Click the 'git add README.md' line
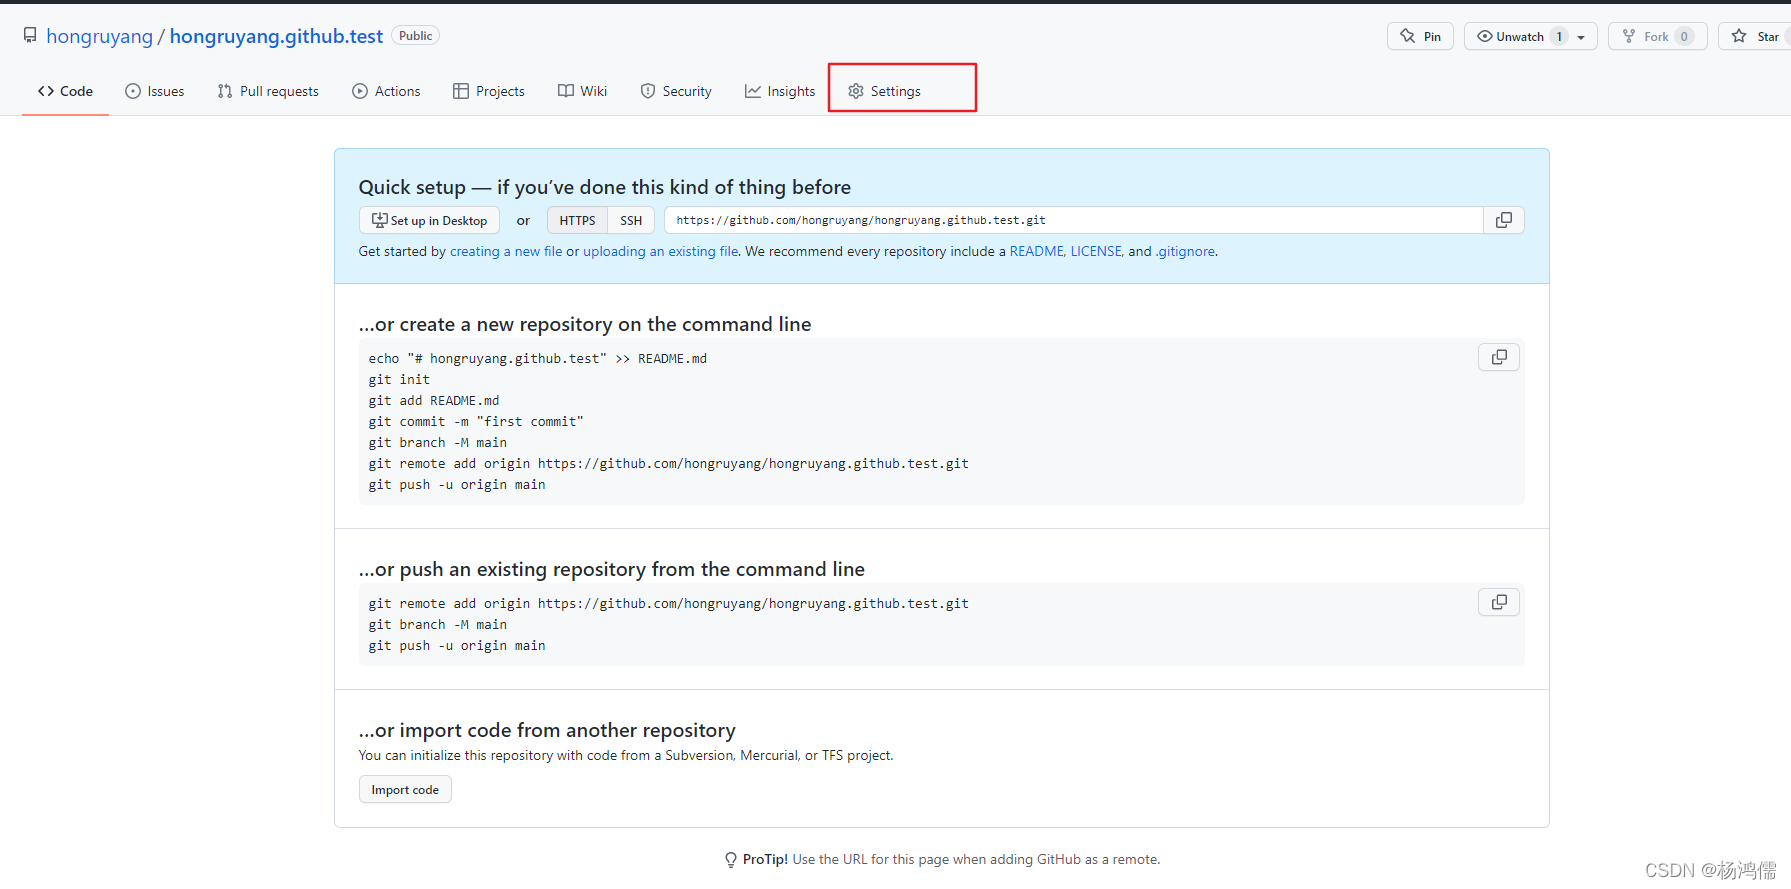The height and width of the screenshot is (889, 1791). click(433, 400)
